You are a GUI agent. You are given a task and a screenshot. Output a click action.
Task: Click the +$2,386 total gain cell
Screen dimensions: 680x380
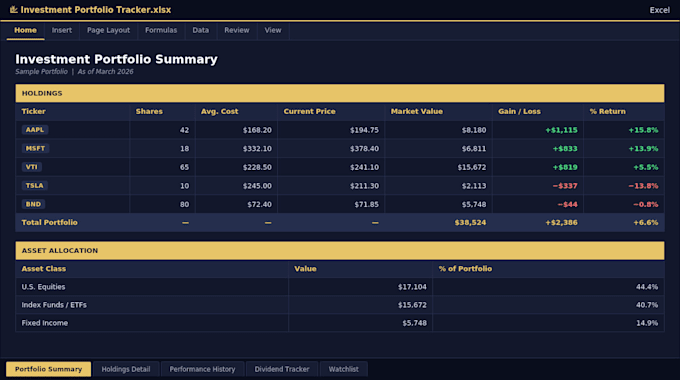(x=538, y=223)
